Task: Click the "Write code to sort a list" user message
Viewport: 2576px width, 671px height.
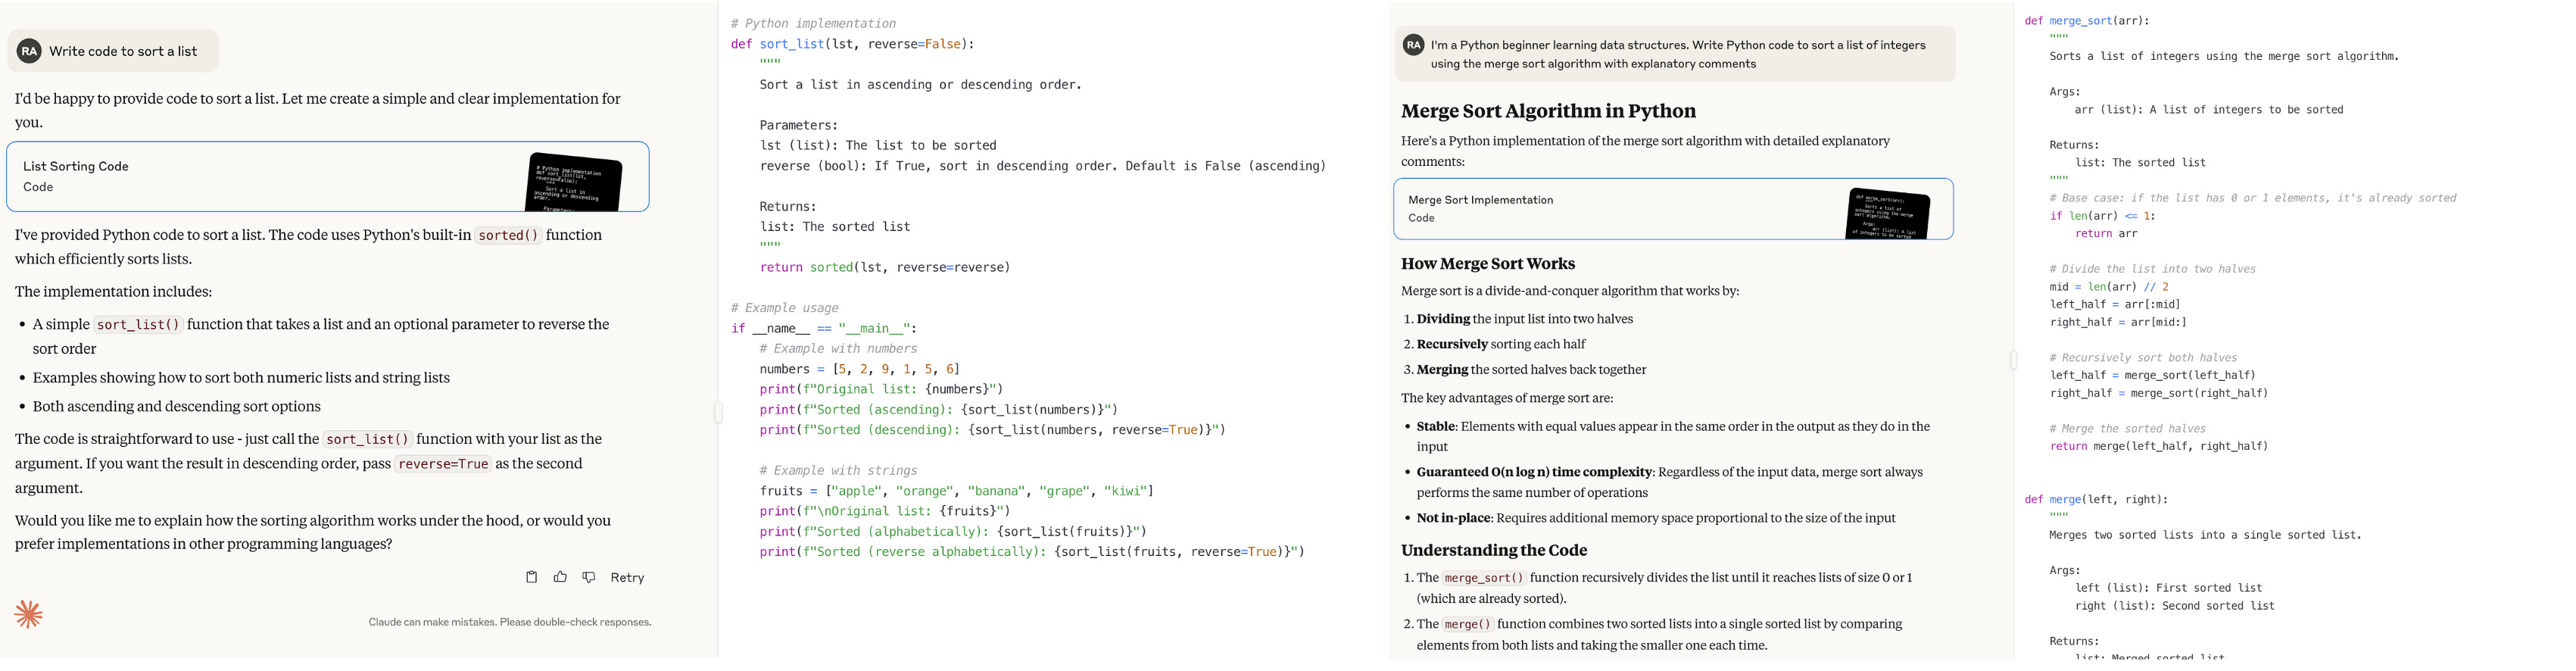Action: click(x=113, y=51)
